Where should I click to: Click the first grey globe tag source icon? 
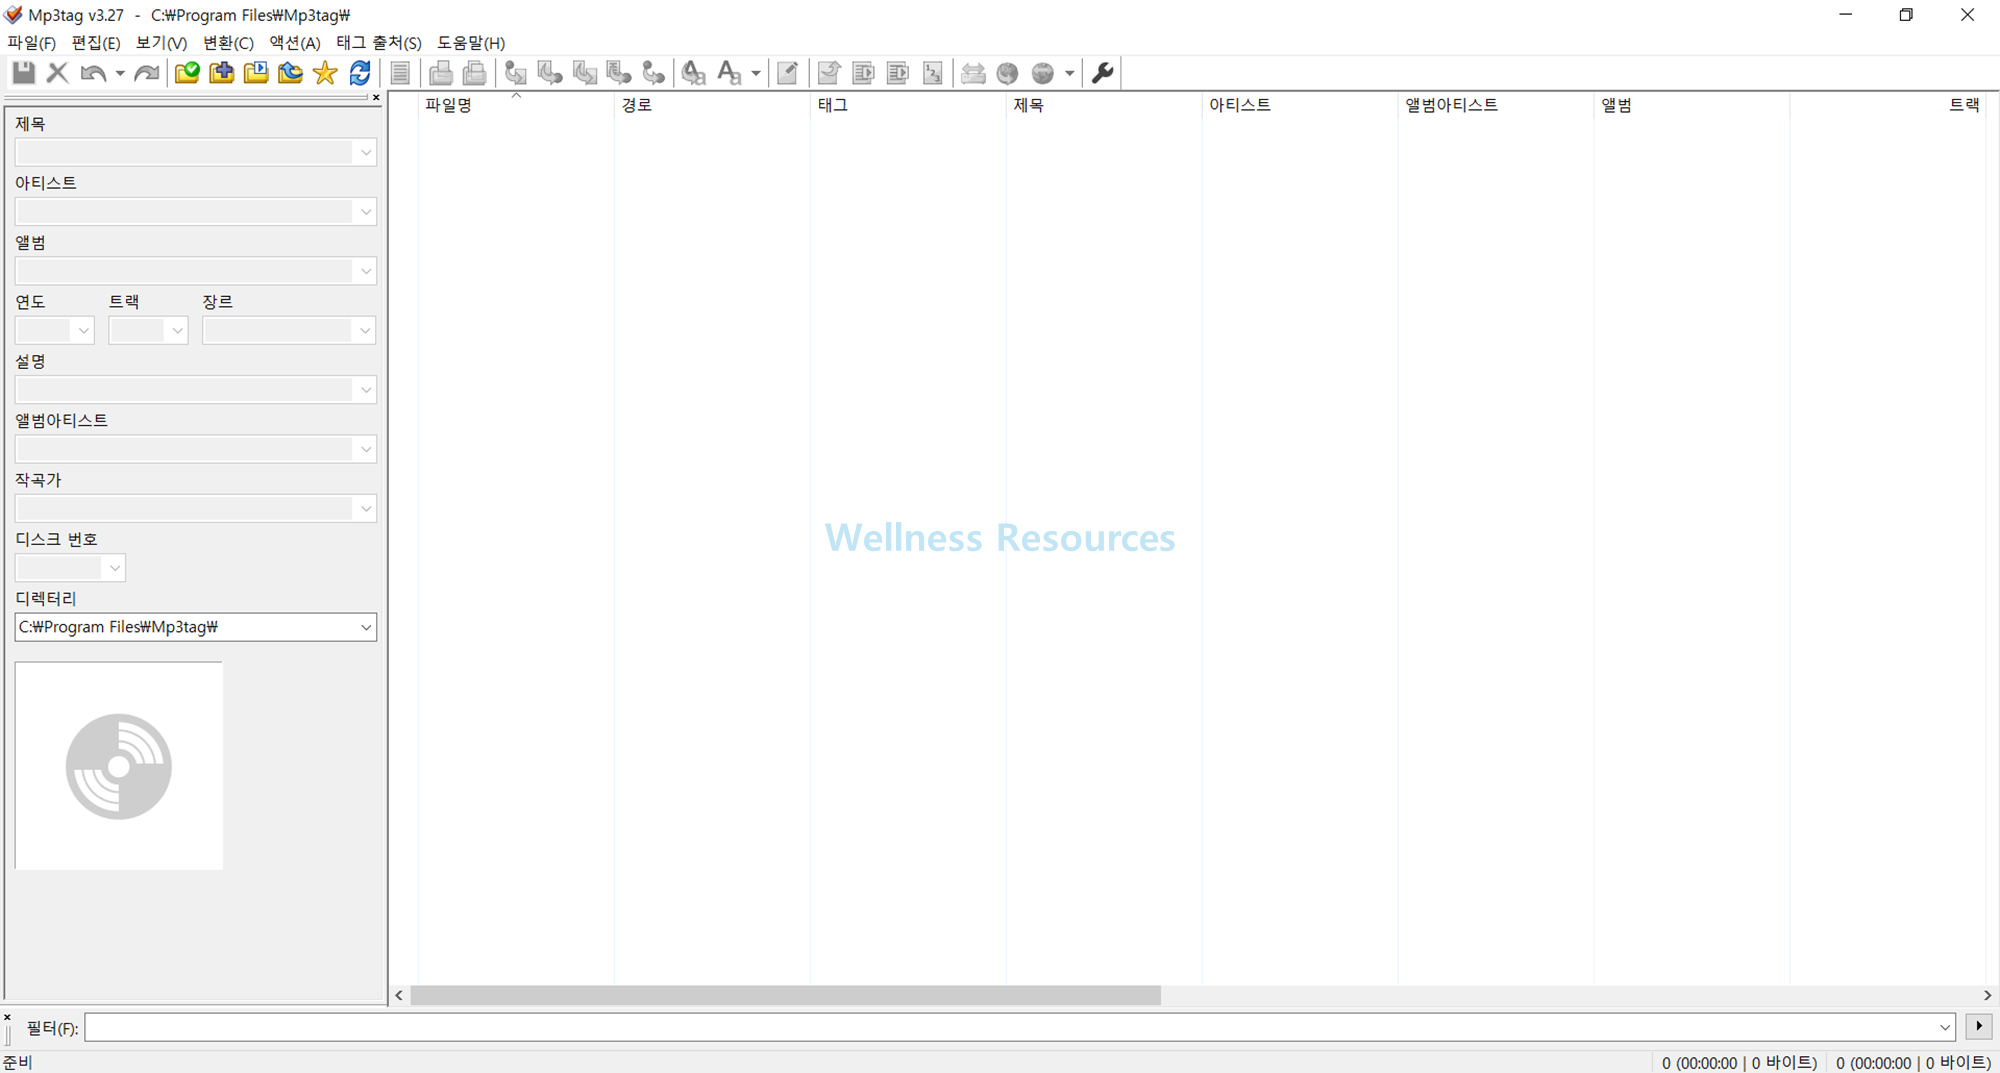tap(1008, 73)
